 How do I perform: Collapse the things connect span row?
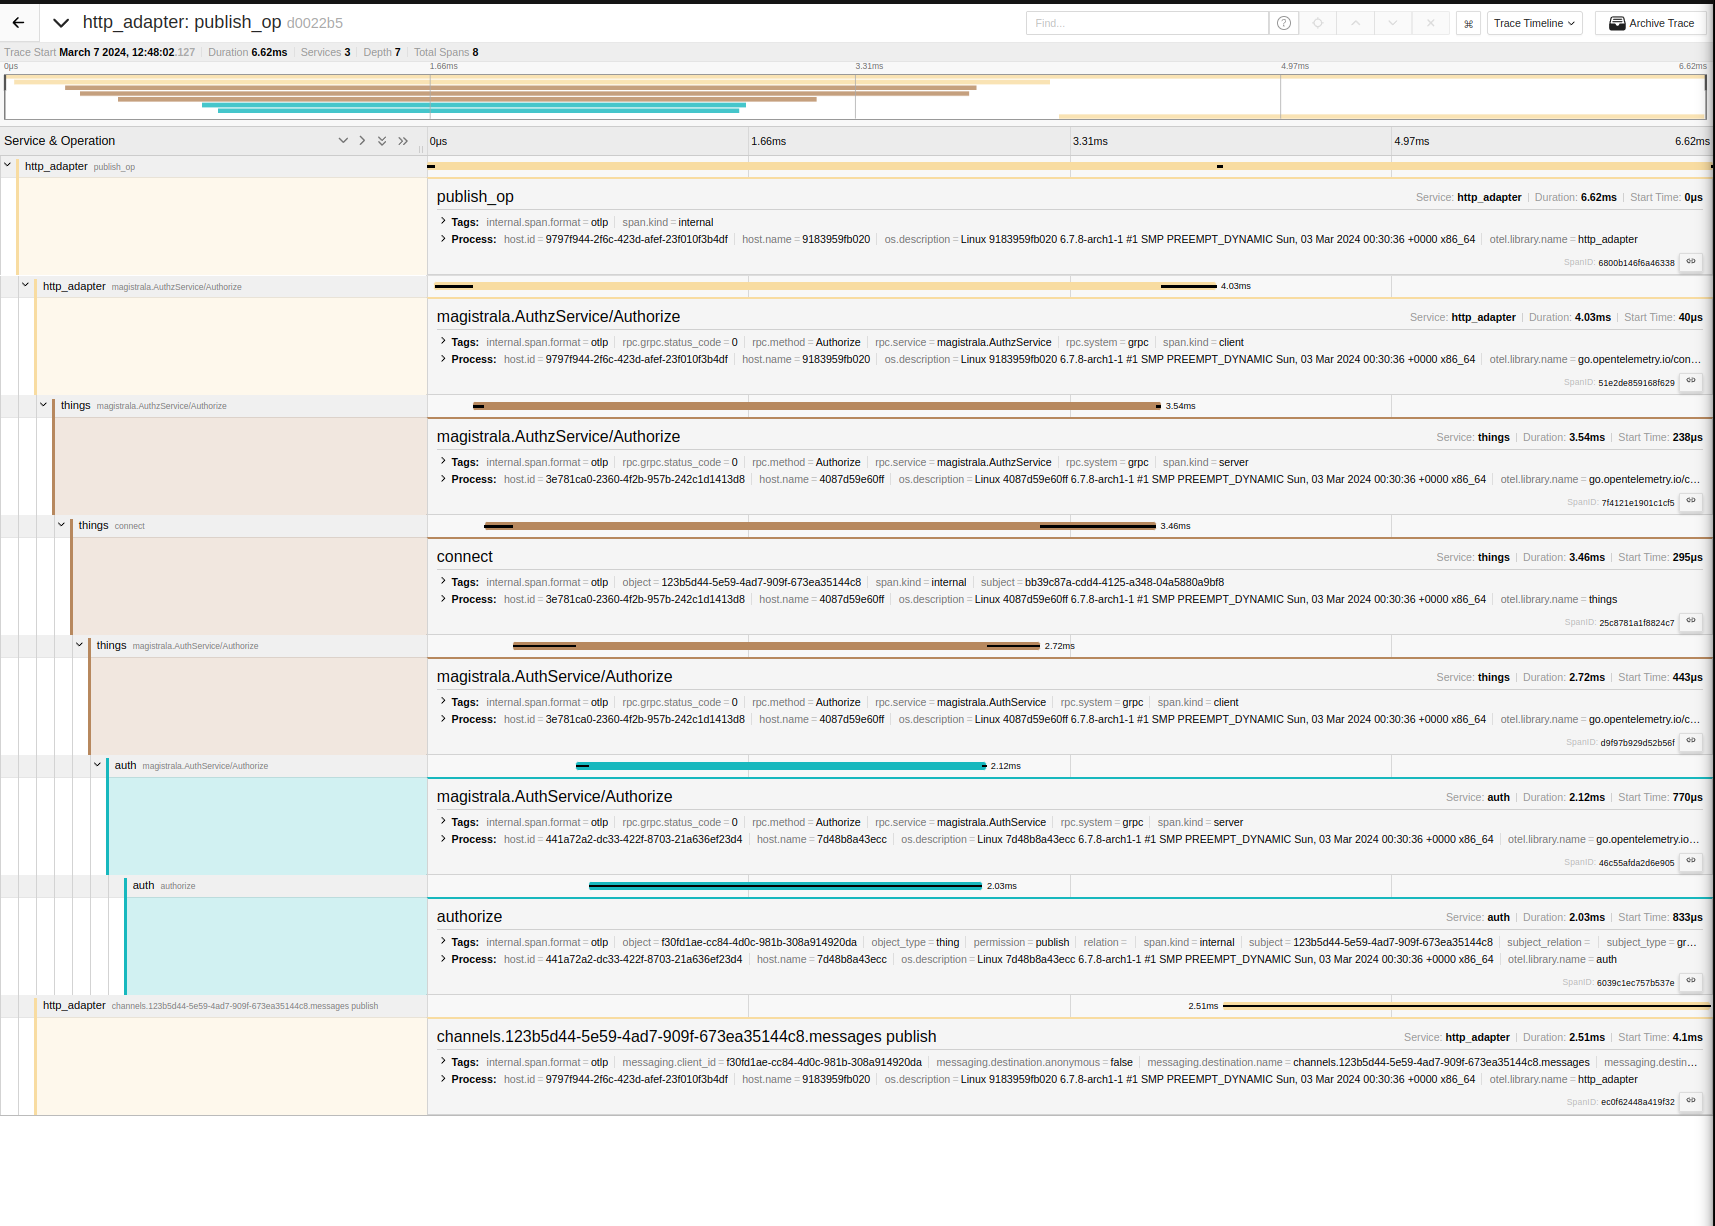pos(61,525)
